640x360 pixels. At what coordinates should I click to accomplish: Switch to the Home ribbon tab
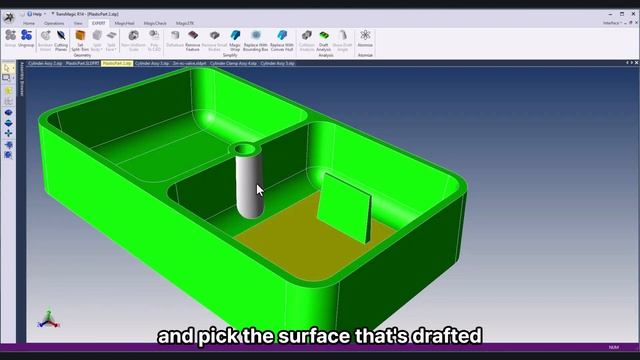point(29,23)
